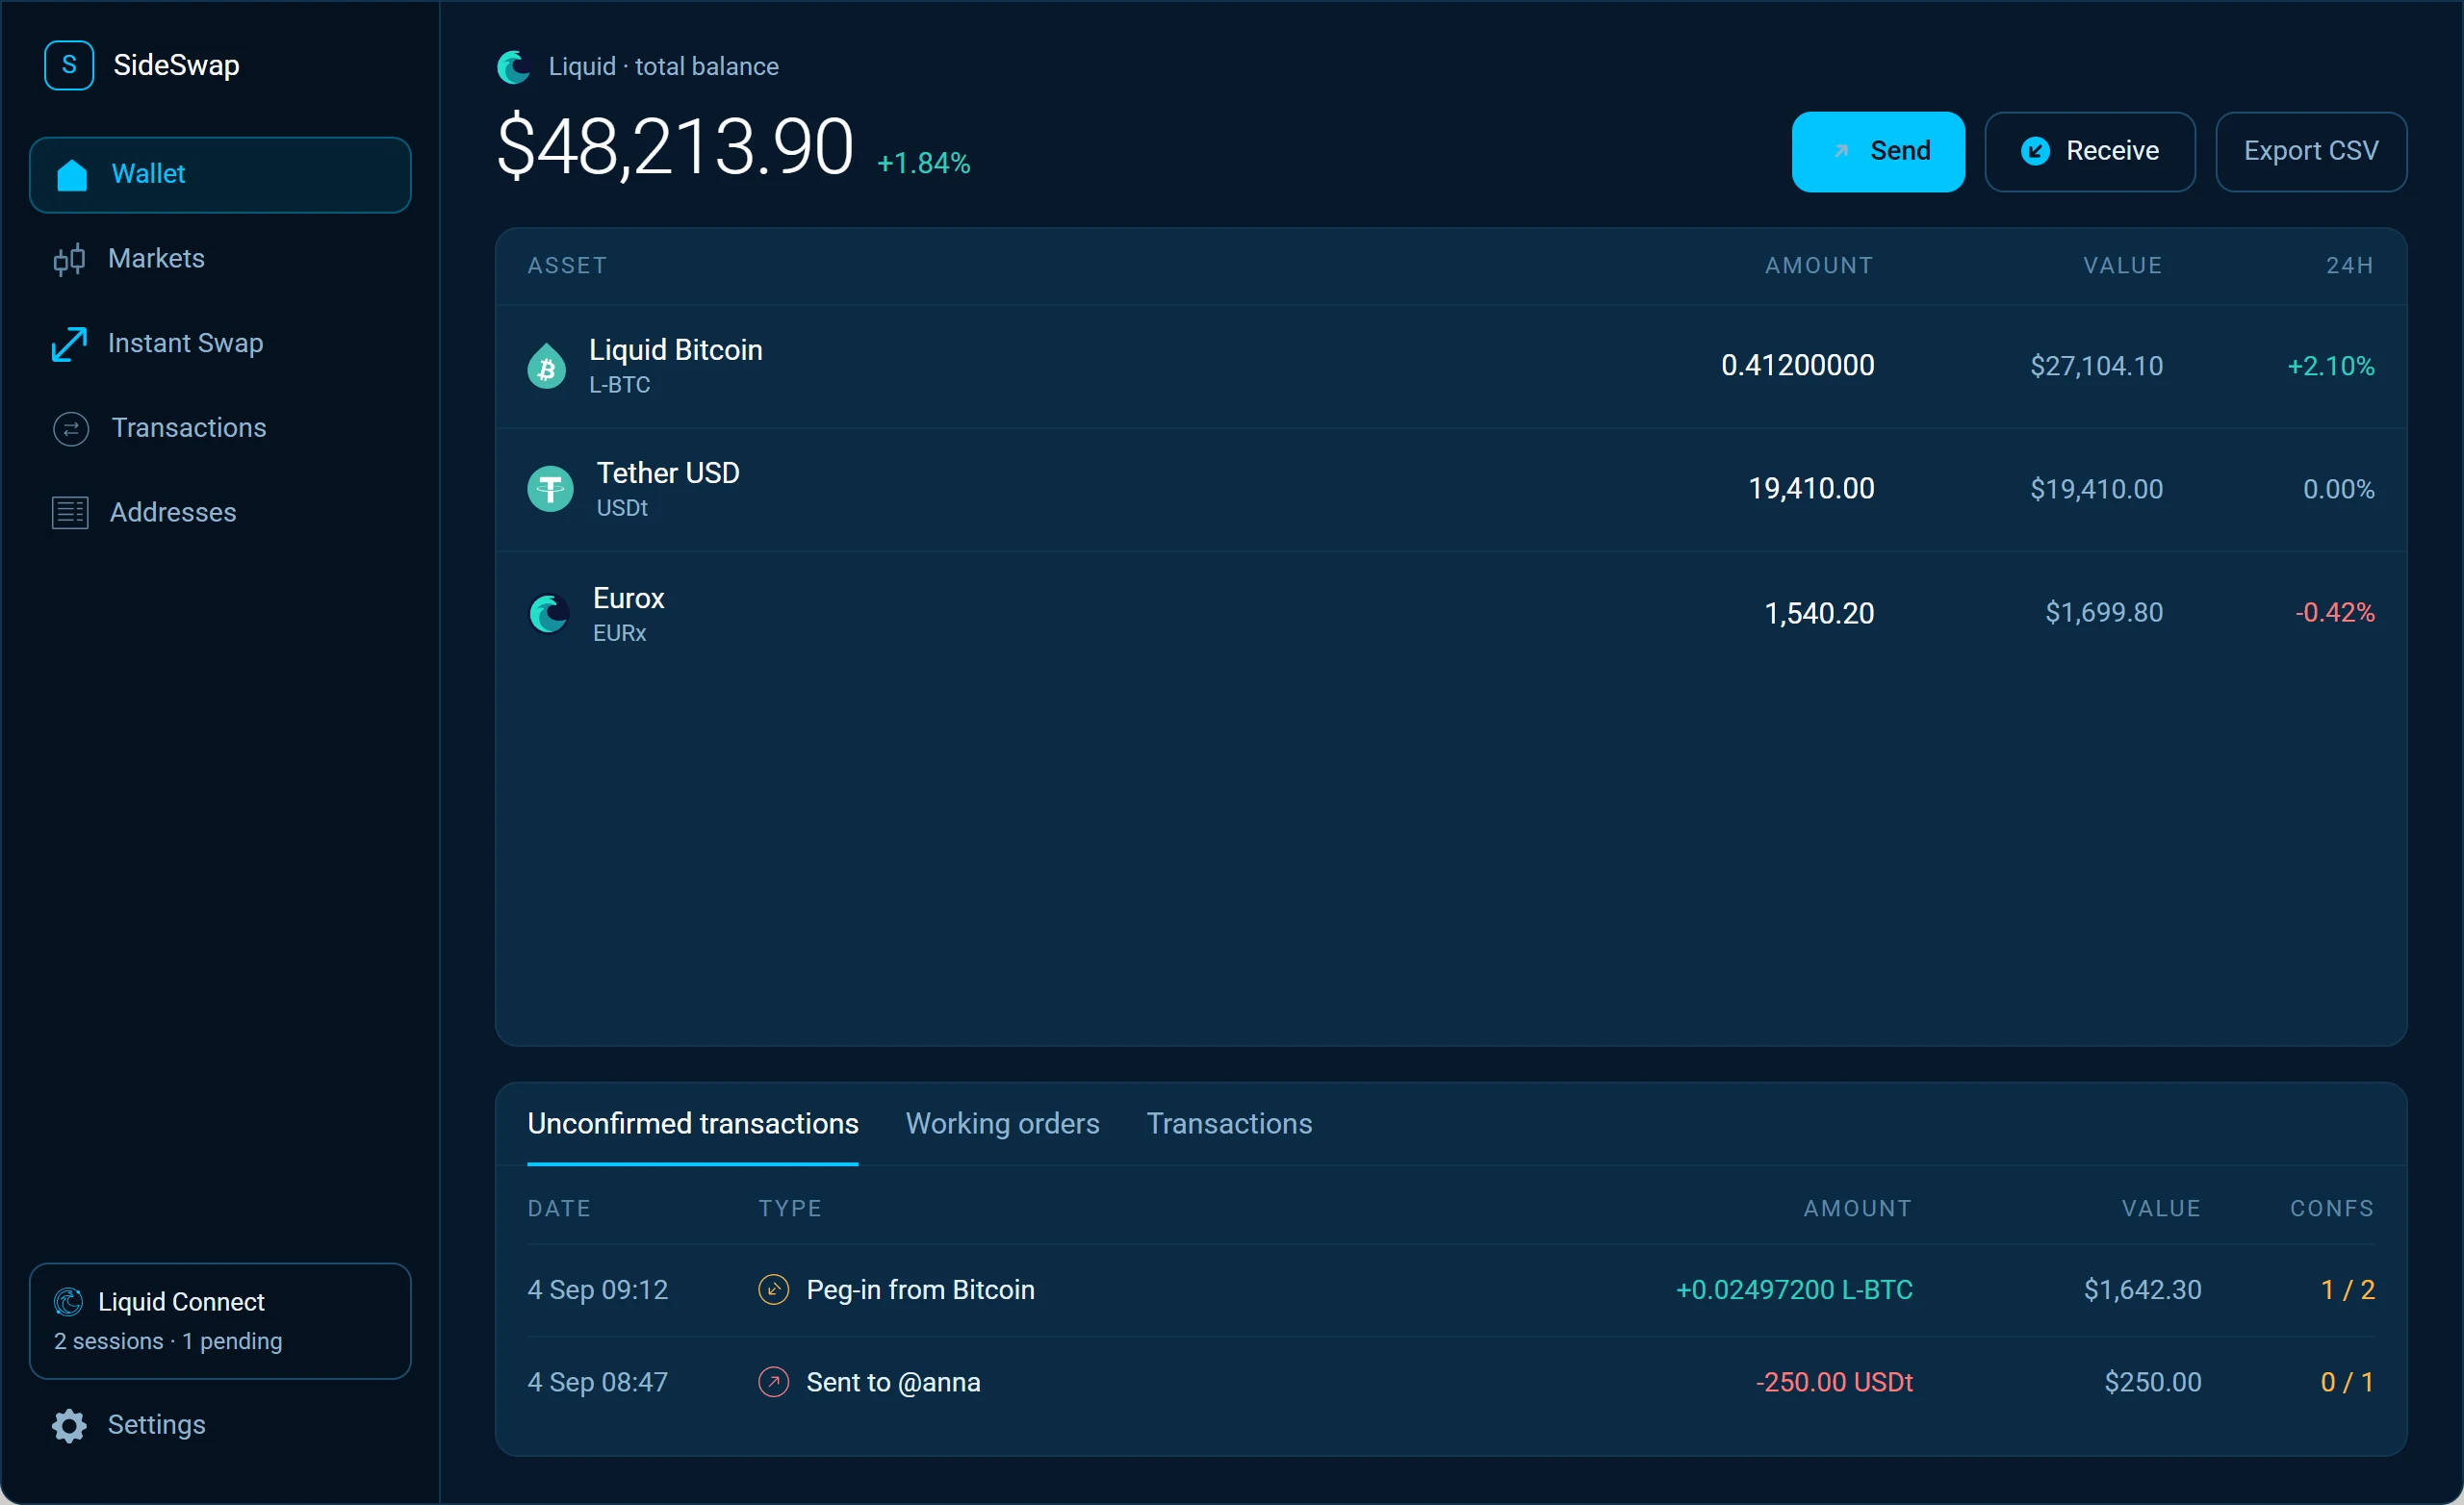The width and height of the screenshot is (2464, 1505).
Task: Open the Liquid Connect sessions card
Action: coord(220,1322)
